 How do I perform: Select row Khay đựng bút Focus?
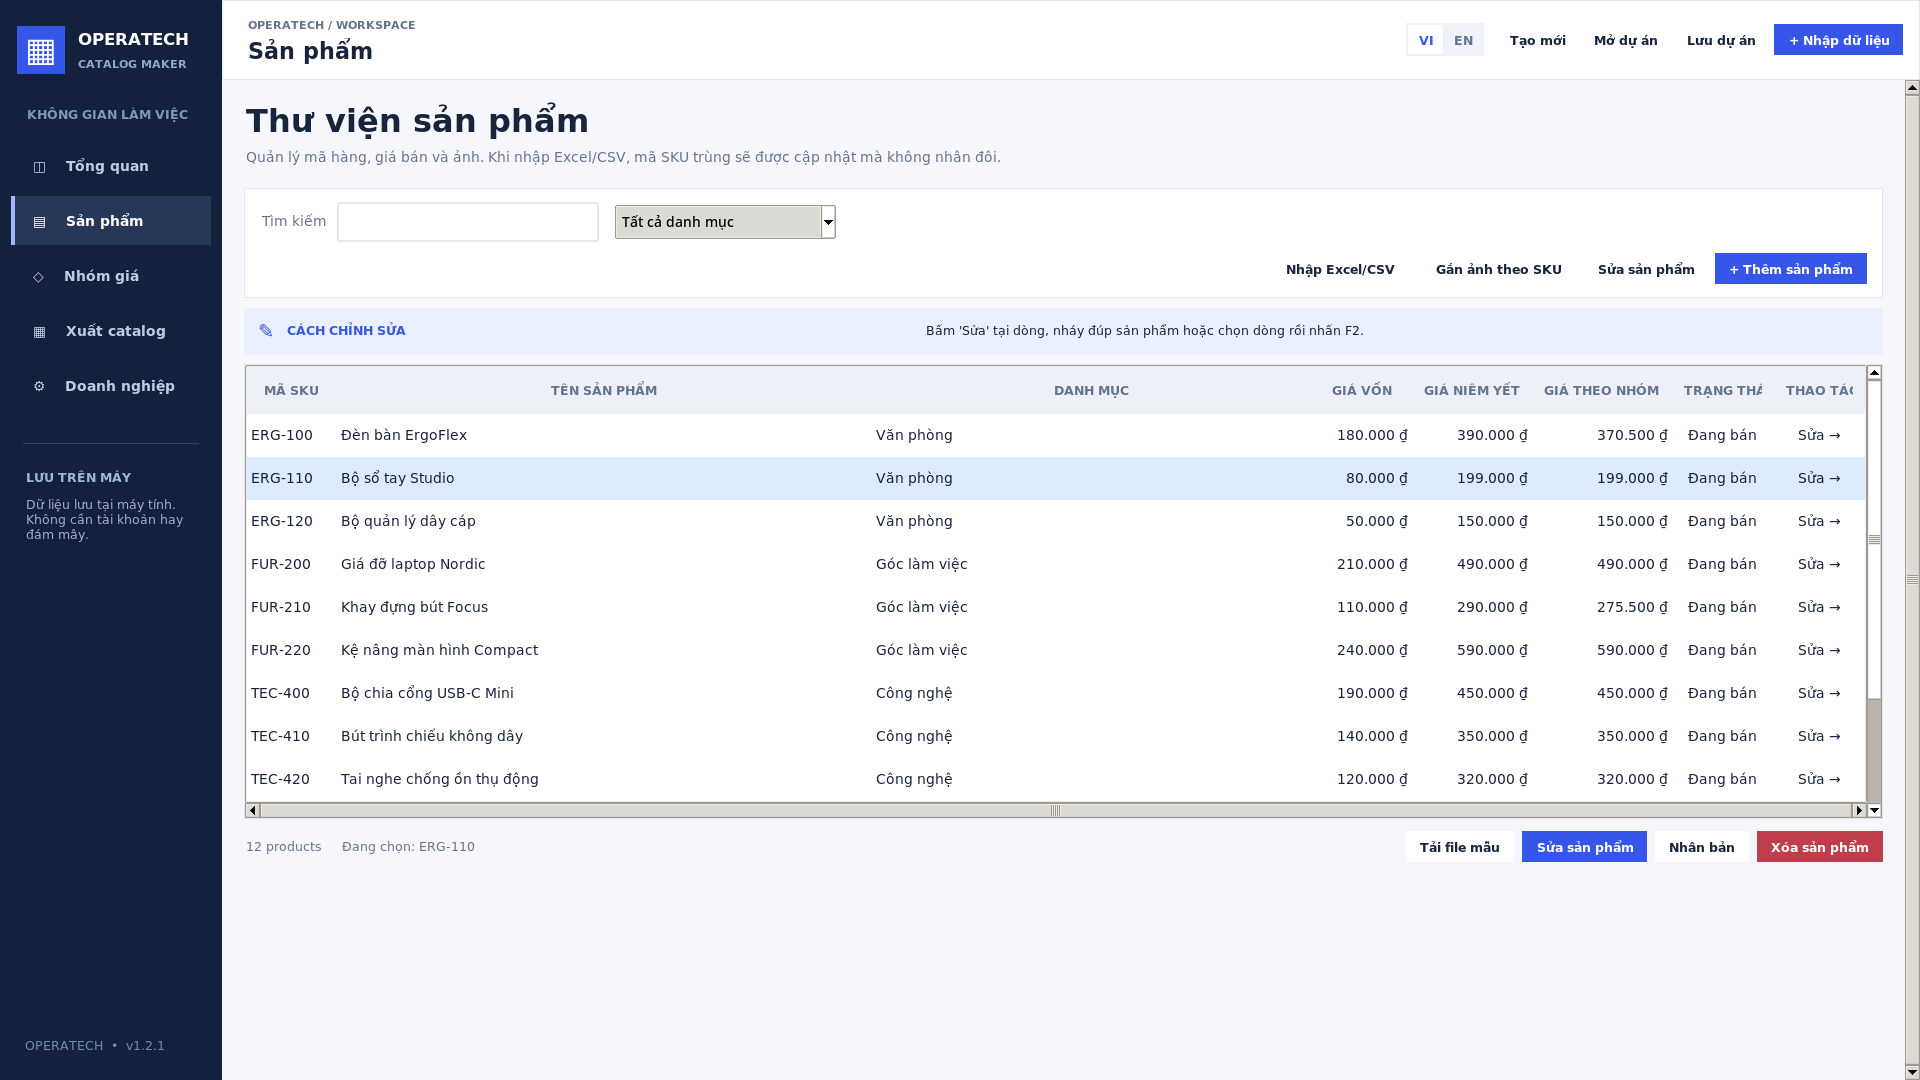(x=1056, y=607)
